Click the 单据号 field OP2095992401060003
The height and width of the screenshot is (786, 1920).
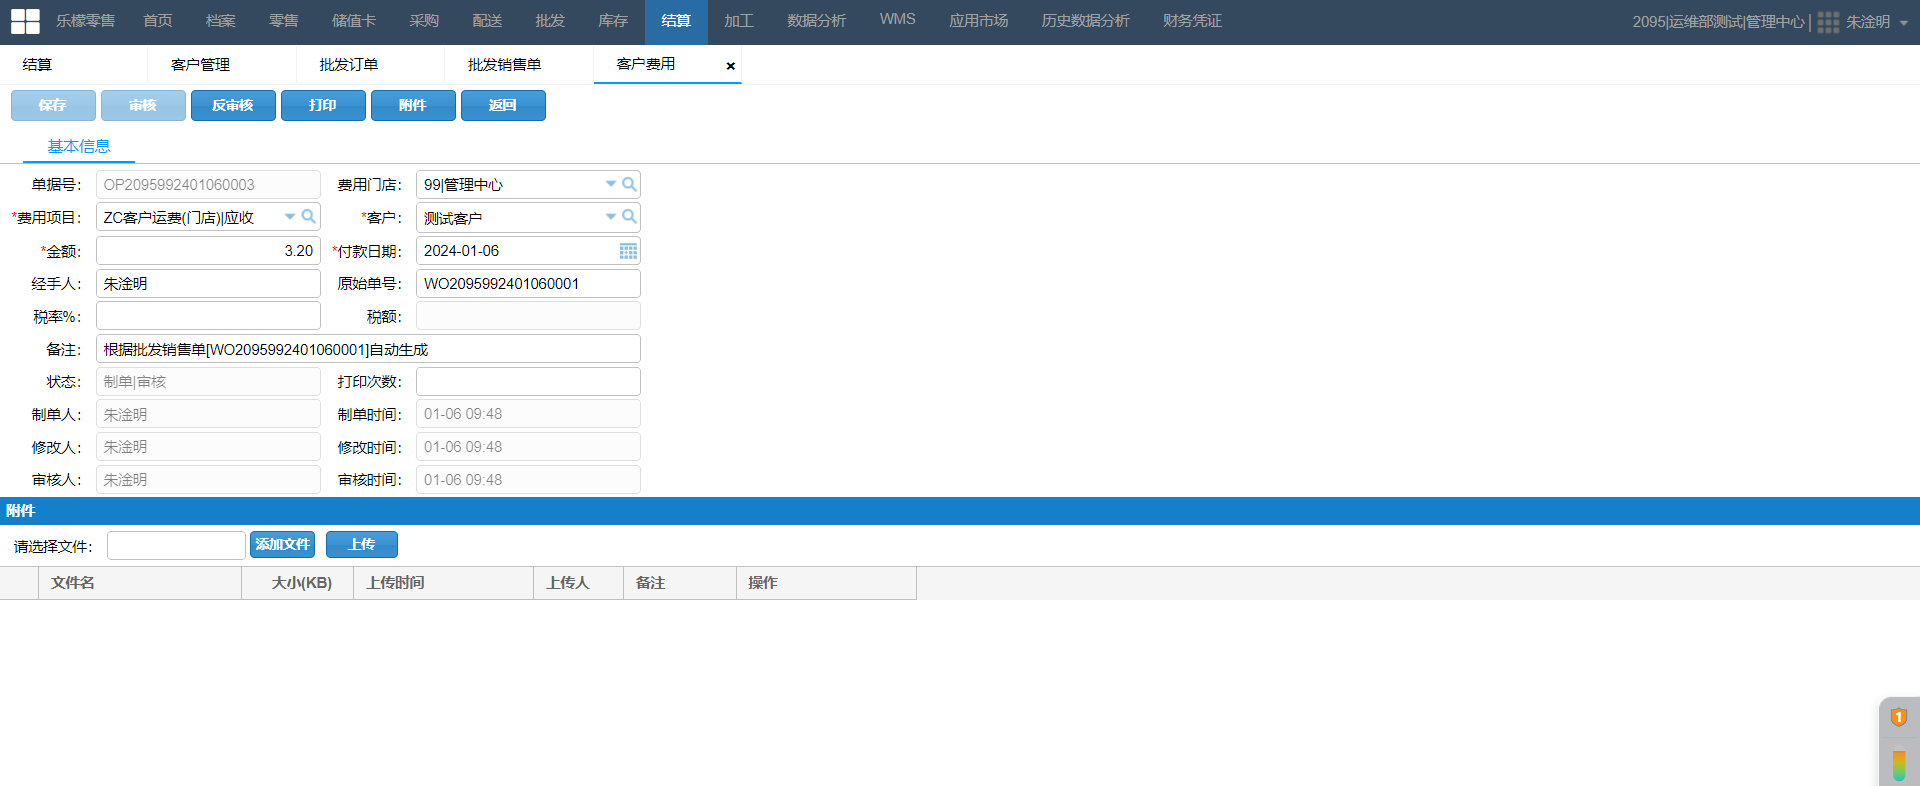coord(208,185)
